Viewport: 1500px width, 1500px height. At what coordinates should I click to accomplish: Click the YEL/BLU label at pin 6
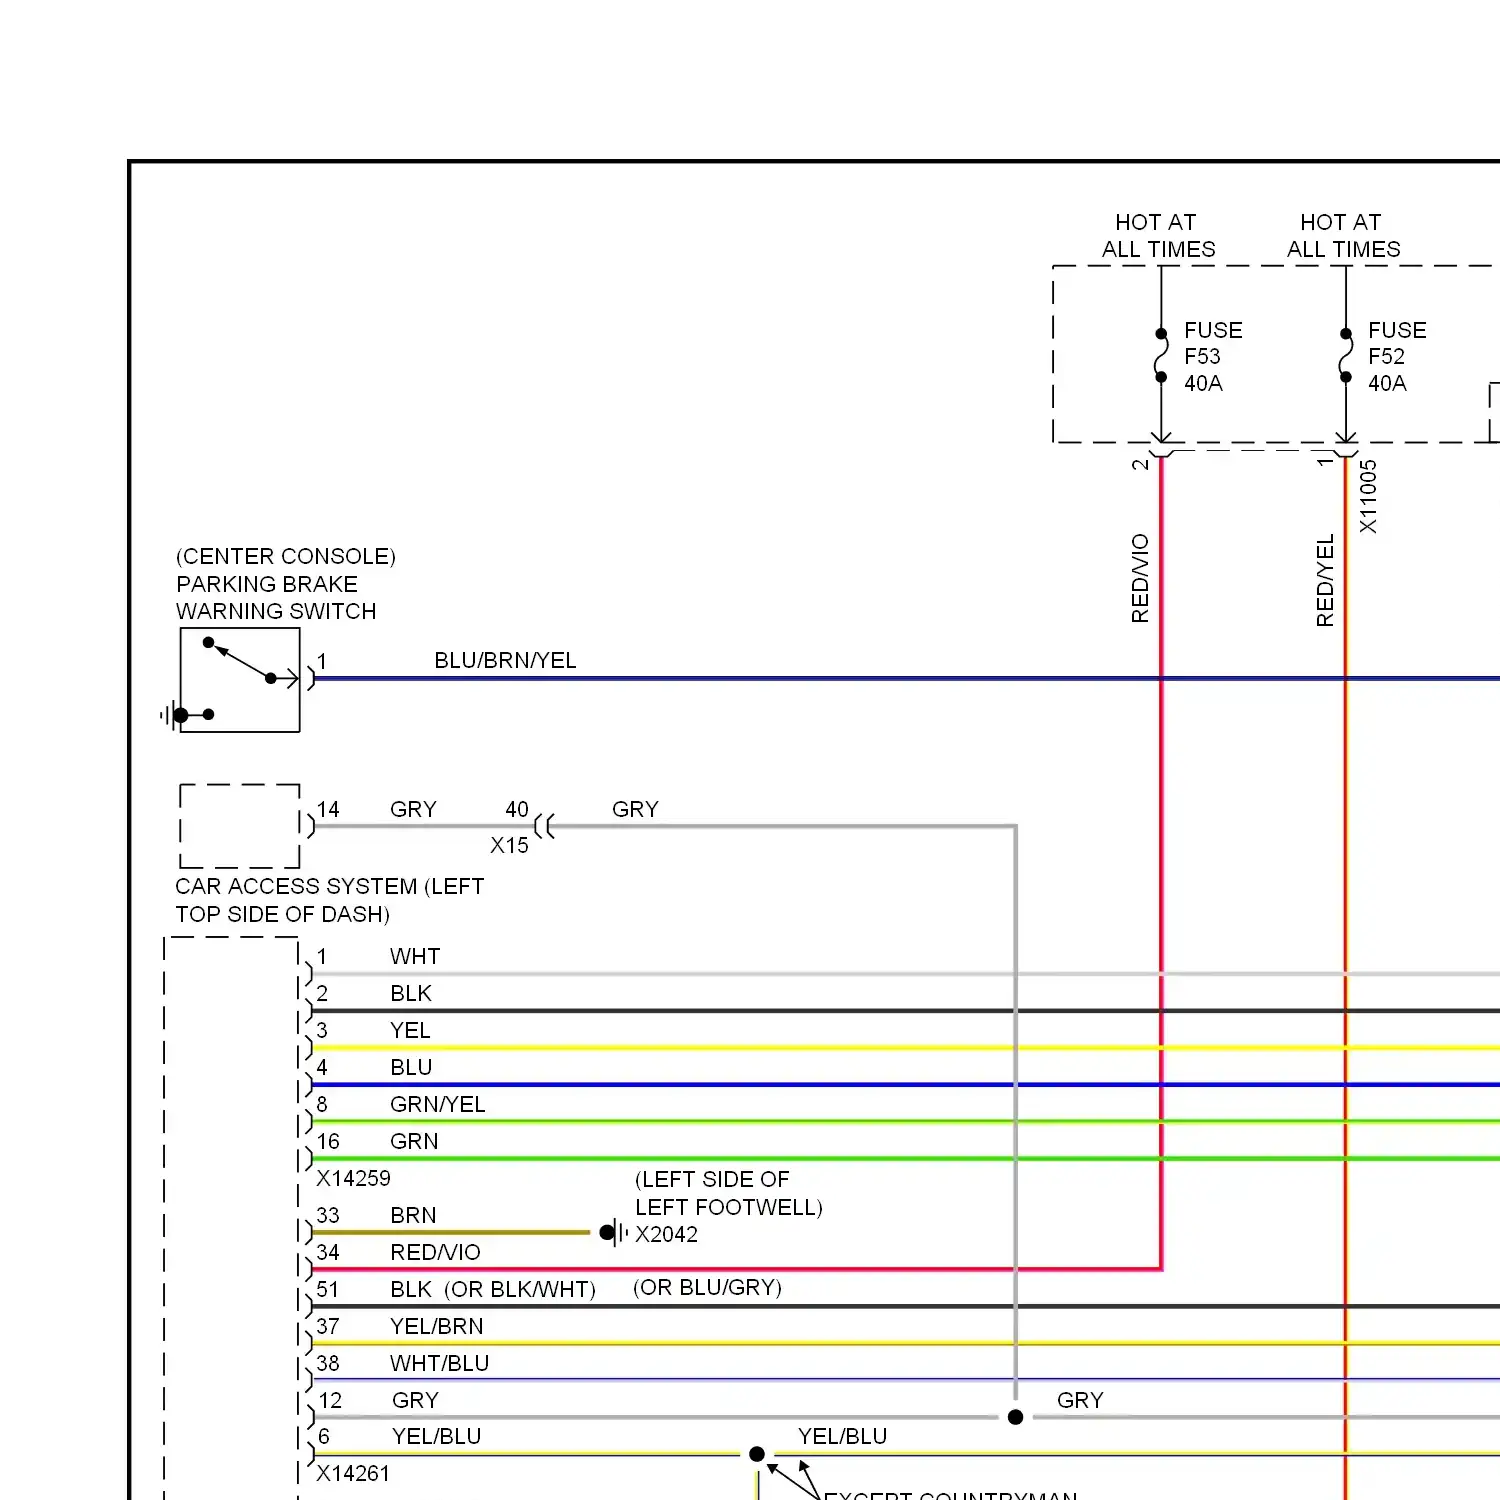point(436,1437)
